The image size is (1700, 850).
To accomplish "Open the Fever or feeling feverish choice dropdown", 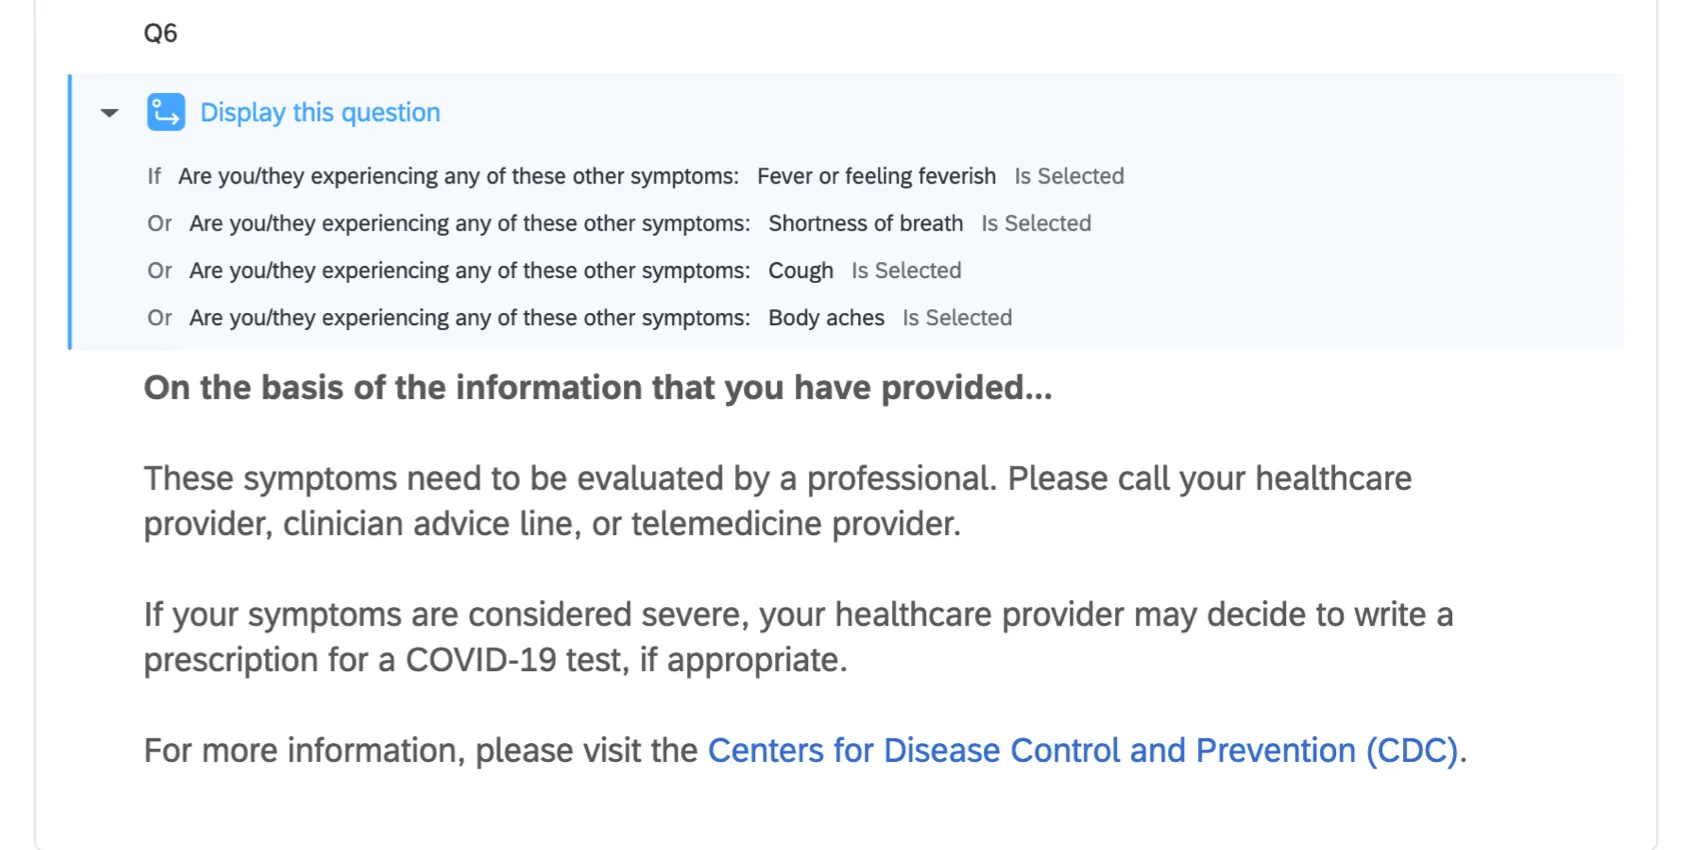I will pyautogui.click(x=876, y=176).
